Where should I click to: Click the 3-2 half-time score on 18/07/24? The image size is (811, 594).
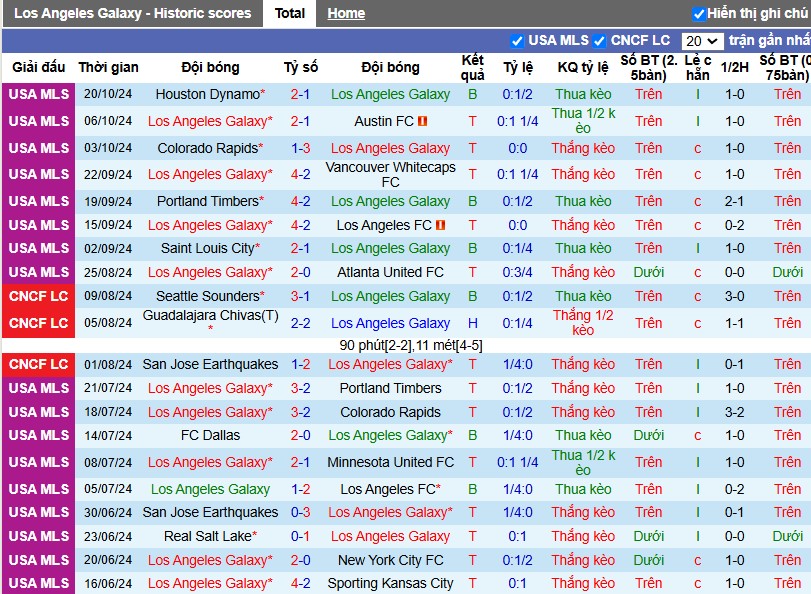(734, 412)
